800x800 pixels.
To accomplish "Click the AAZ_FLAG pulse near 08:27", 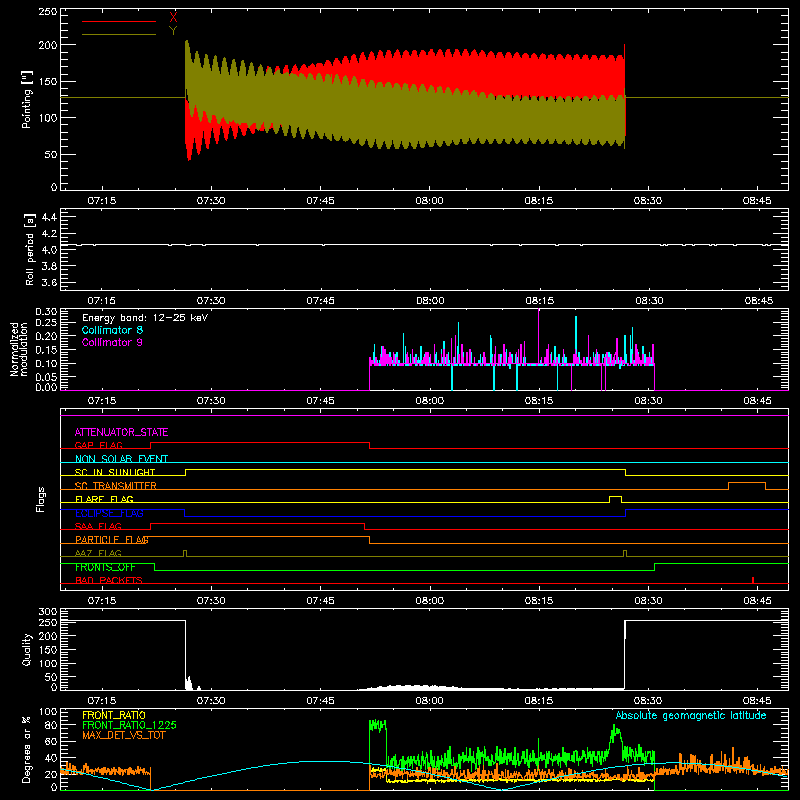I will pyautogui.click(x=625, y=553).
